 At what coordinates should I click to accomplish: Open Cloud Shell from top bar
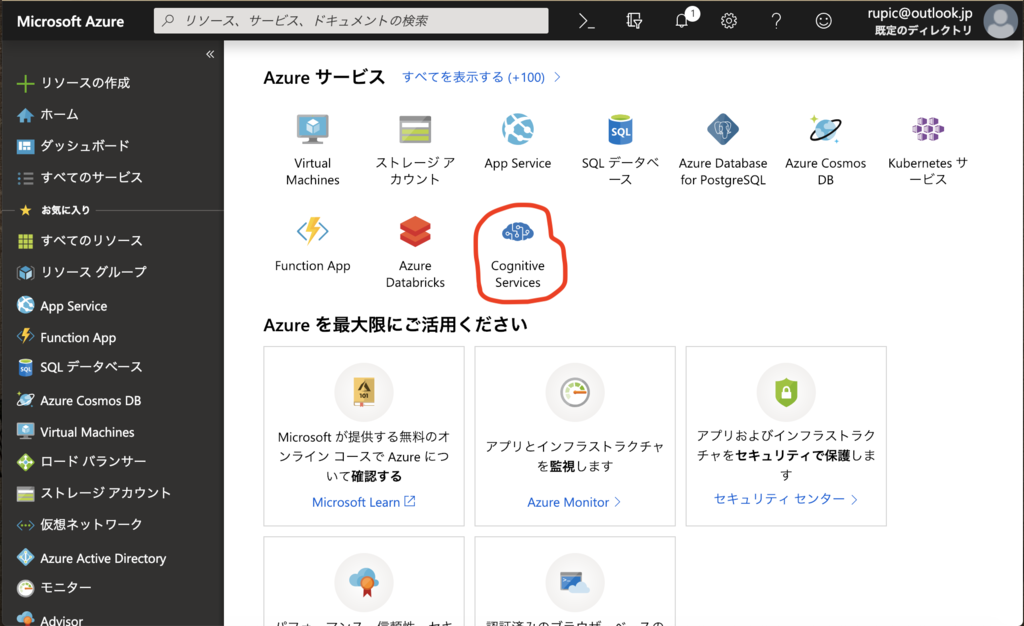pos(586,21)
